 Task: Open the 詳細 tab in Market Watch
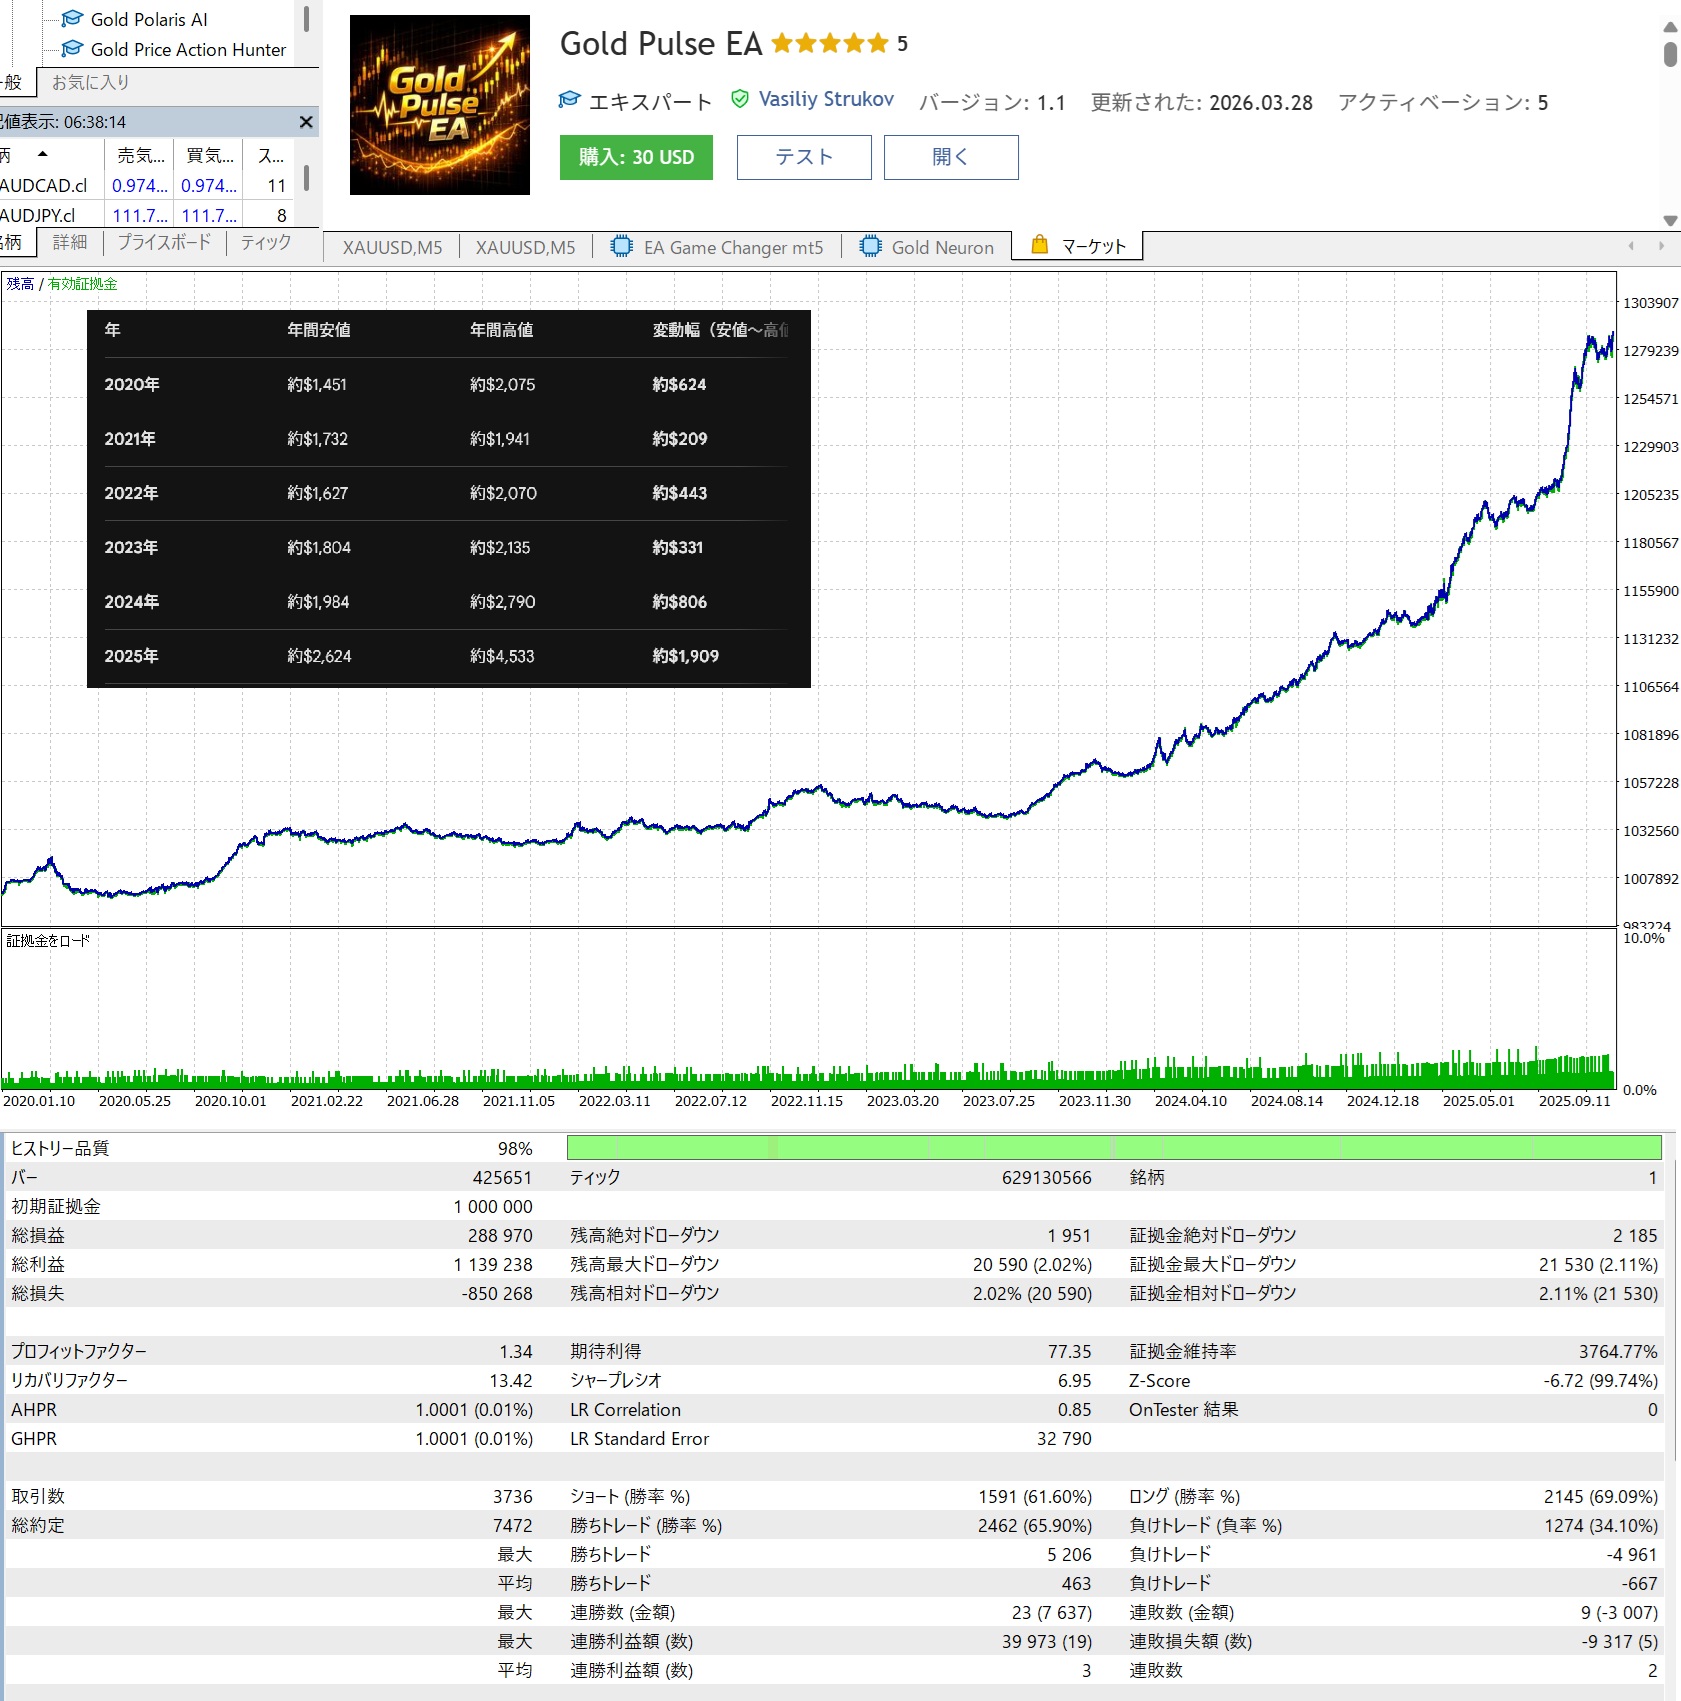(70, 242)
